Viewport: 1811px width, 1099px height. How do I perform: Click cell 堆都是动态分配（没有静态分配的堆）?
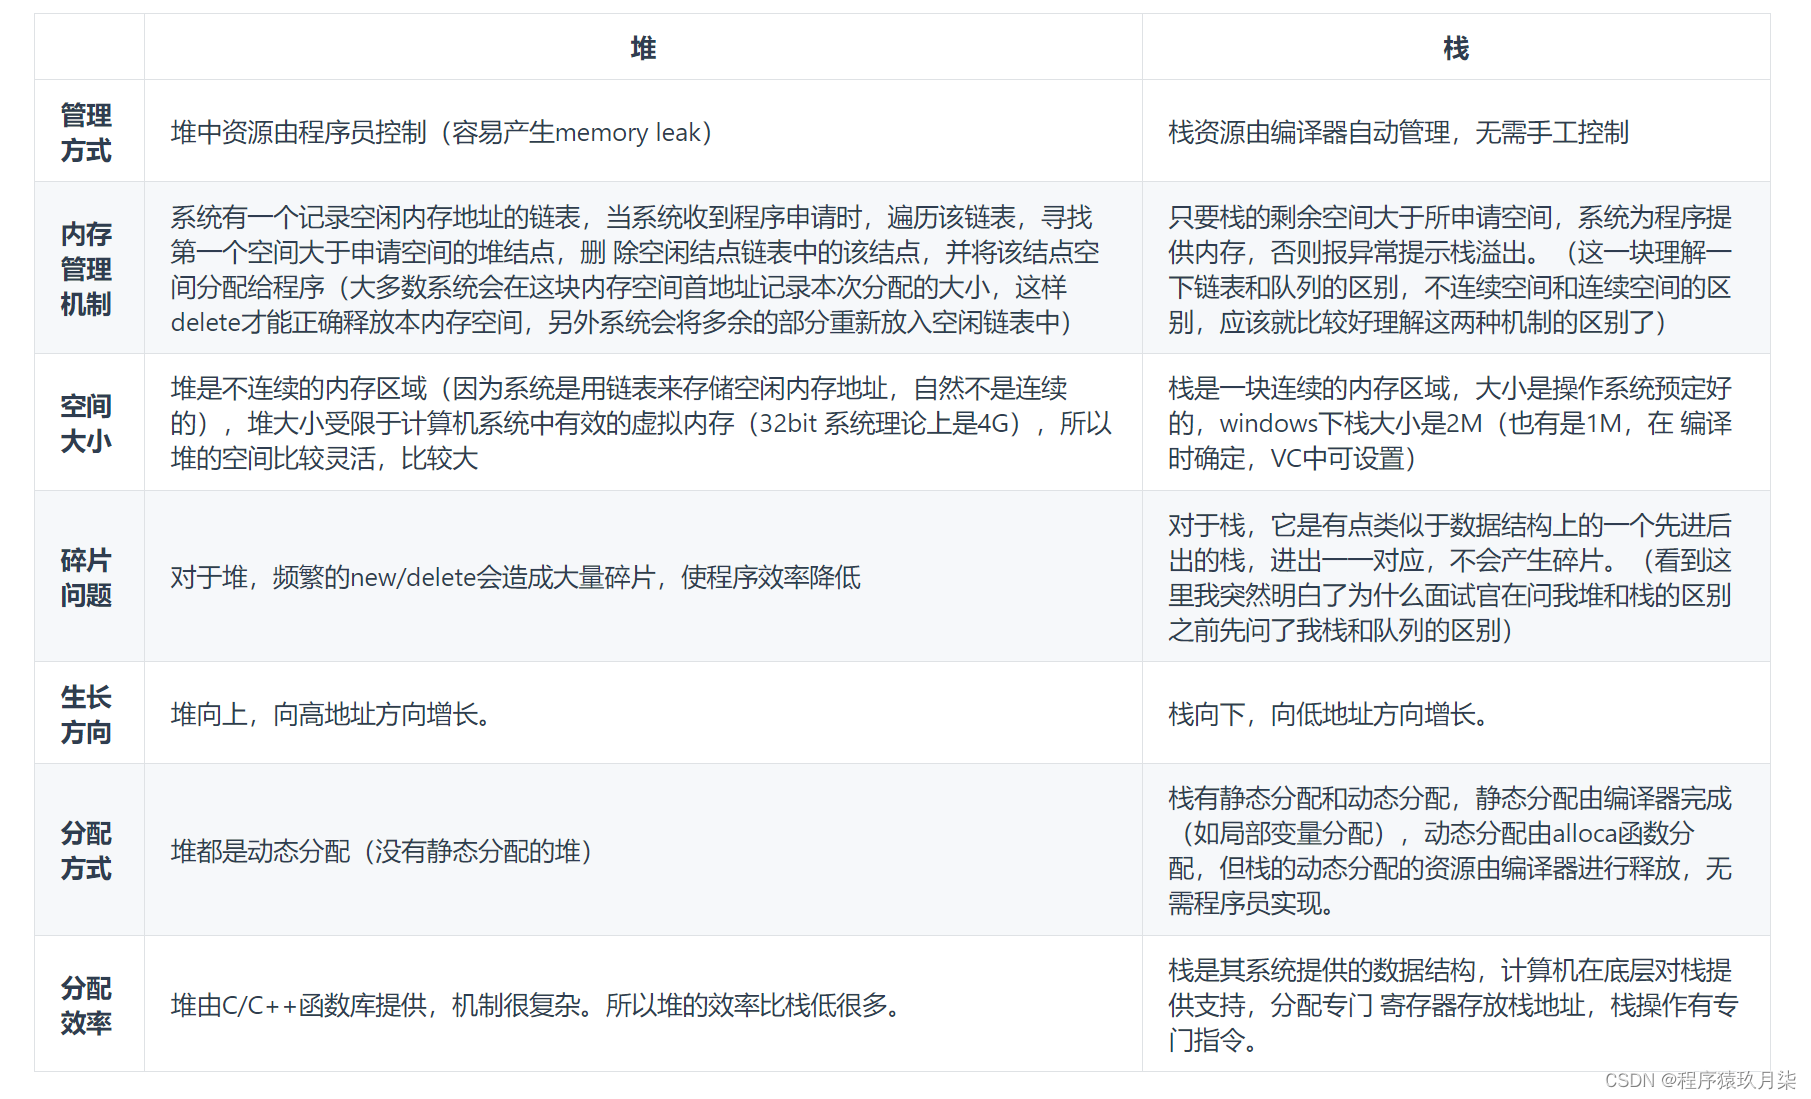tap(643, 851)
